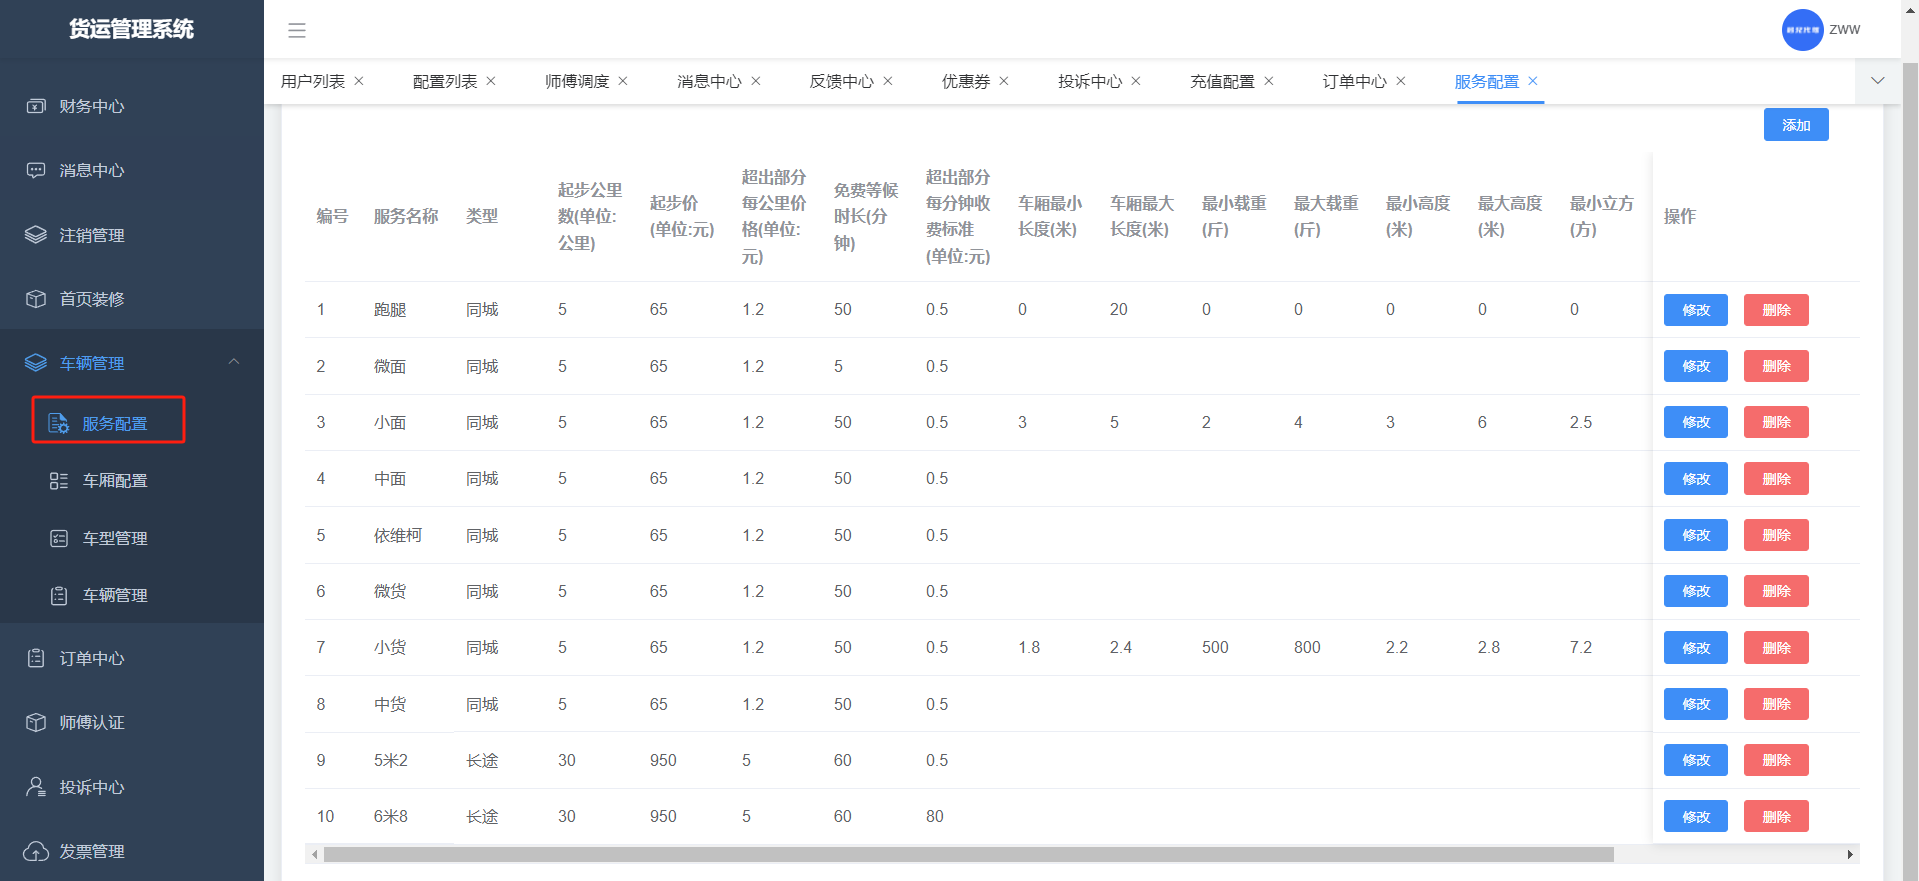Click 删除 for the 小货 row
This screenshot has height=881, width=1919.
point(1775,648)
